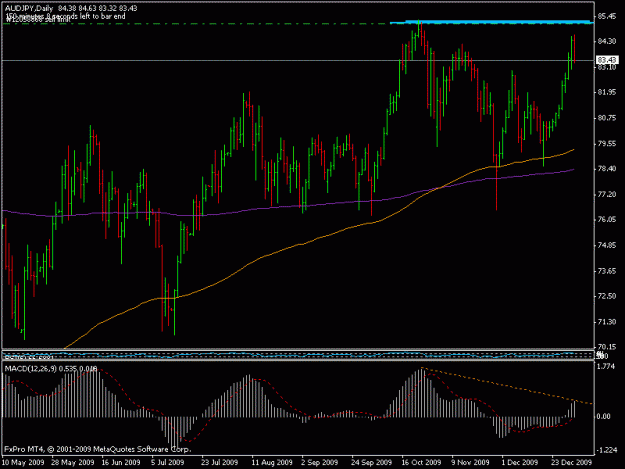
Task: Select the green dashed horizontal line at top
Action: 196,24
